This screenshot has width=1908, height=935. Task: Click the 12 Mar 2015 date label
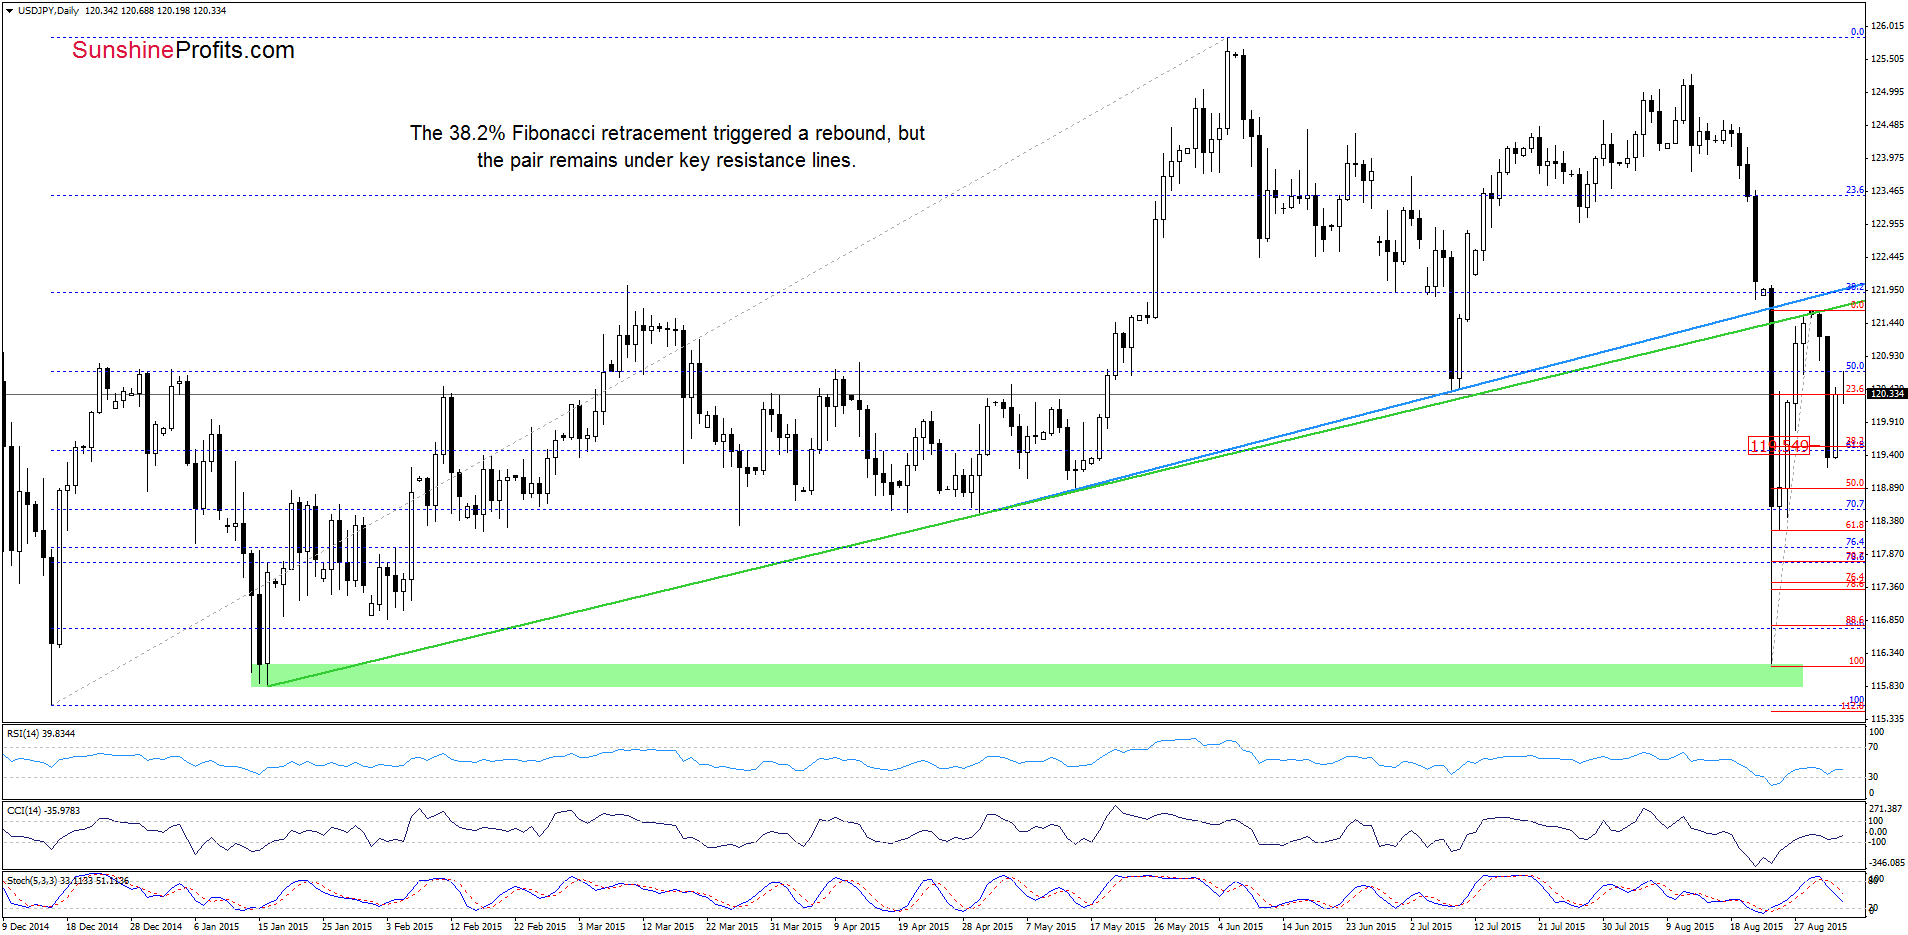click(668, 927)
